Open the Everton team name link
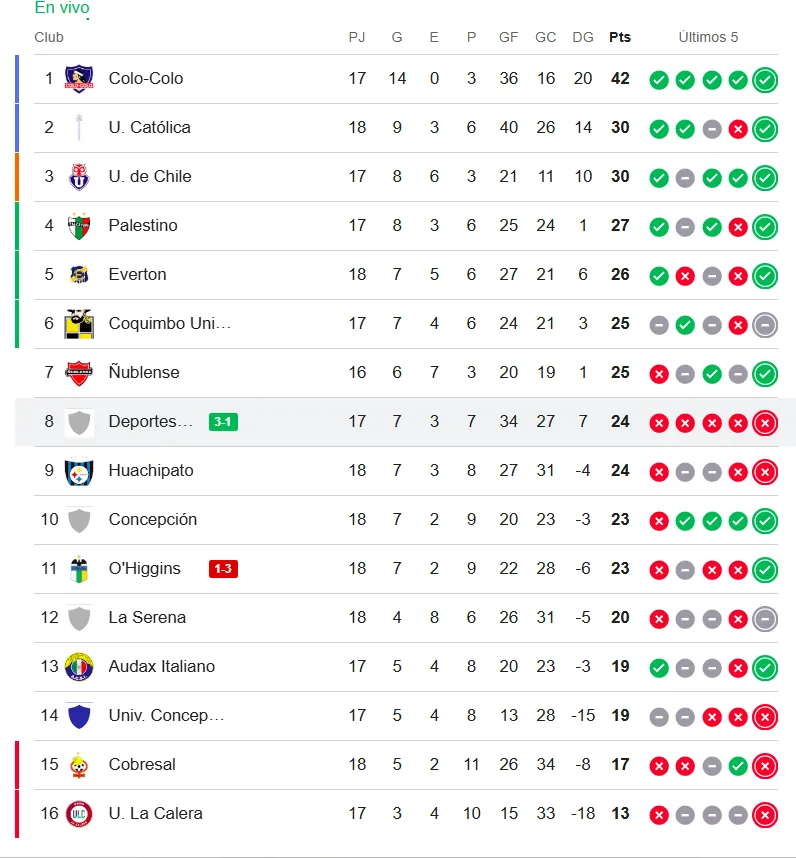The image size is (796, 858). (137, 275)
